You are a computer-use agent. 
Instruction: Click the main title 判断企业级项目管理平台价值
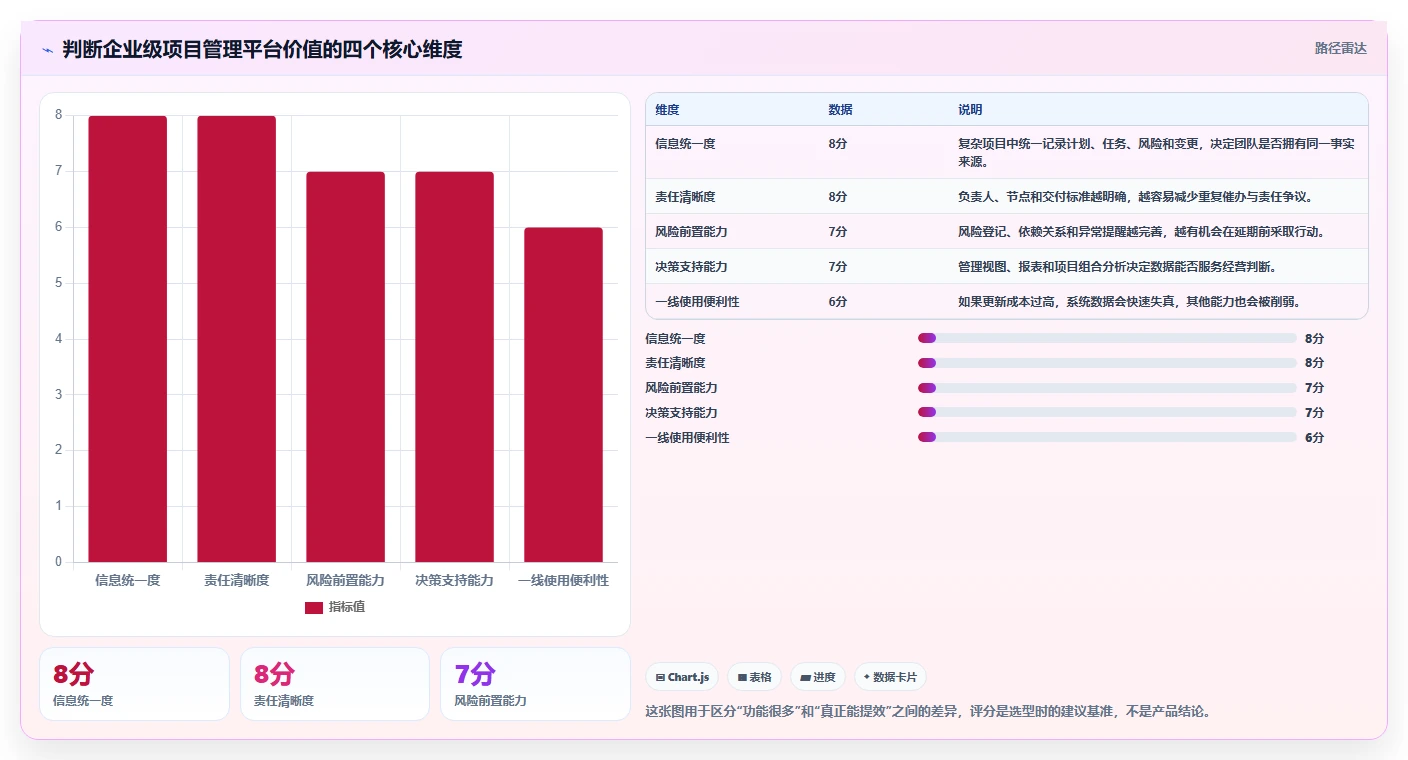(262, 49)
